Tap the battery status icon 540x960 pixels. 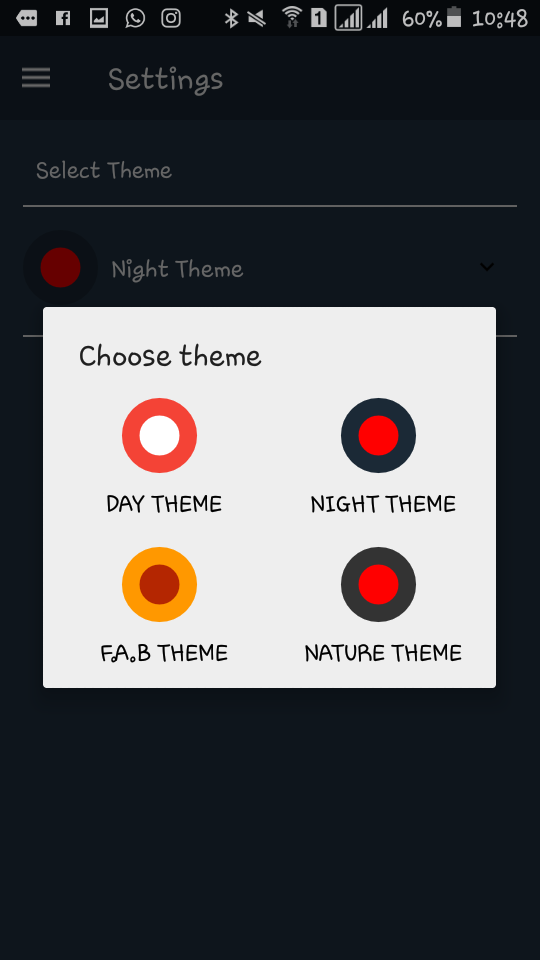[454, 17]
